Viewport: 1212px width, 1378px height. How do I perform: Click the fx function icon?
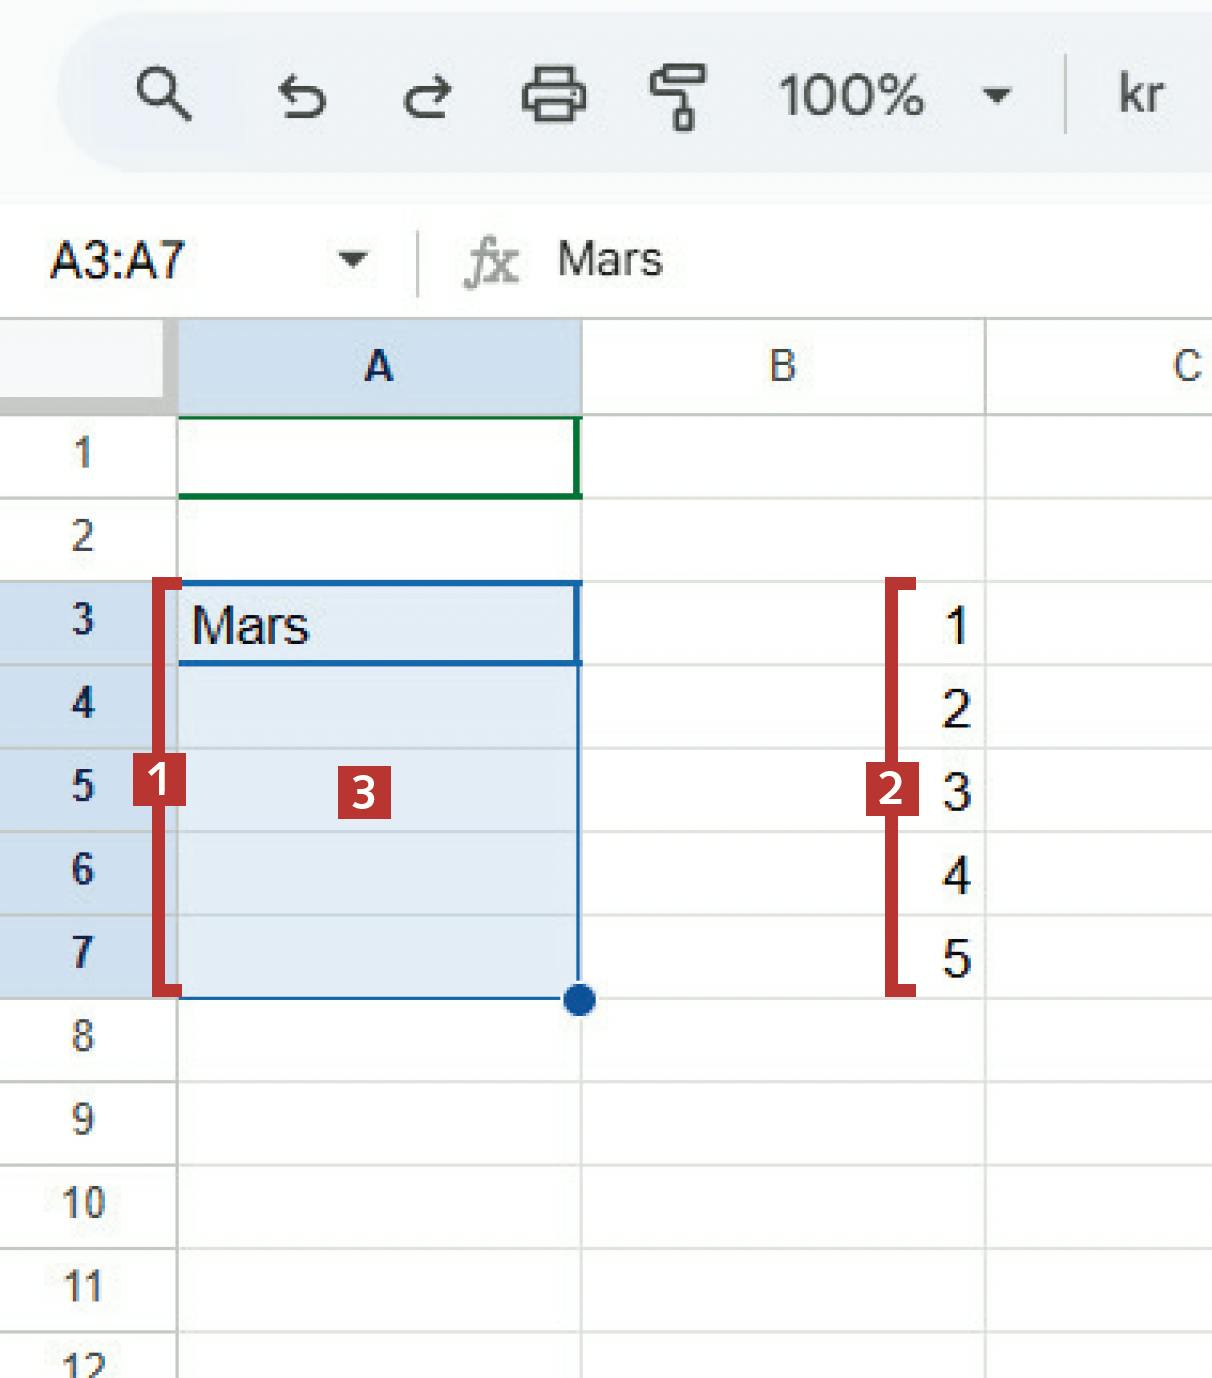tap(492, 261)
